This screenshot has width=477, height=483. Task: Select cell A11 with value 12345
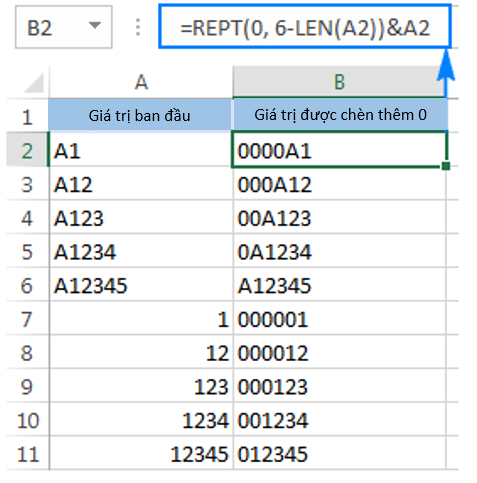point(141,453)
